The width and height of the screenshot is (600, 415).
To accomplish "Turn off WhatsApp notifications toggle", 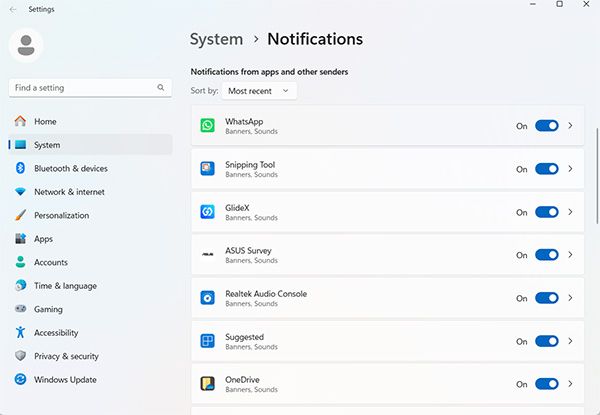I will click(x=546, y=125).
